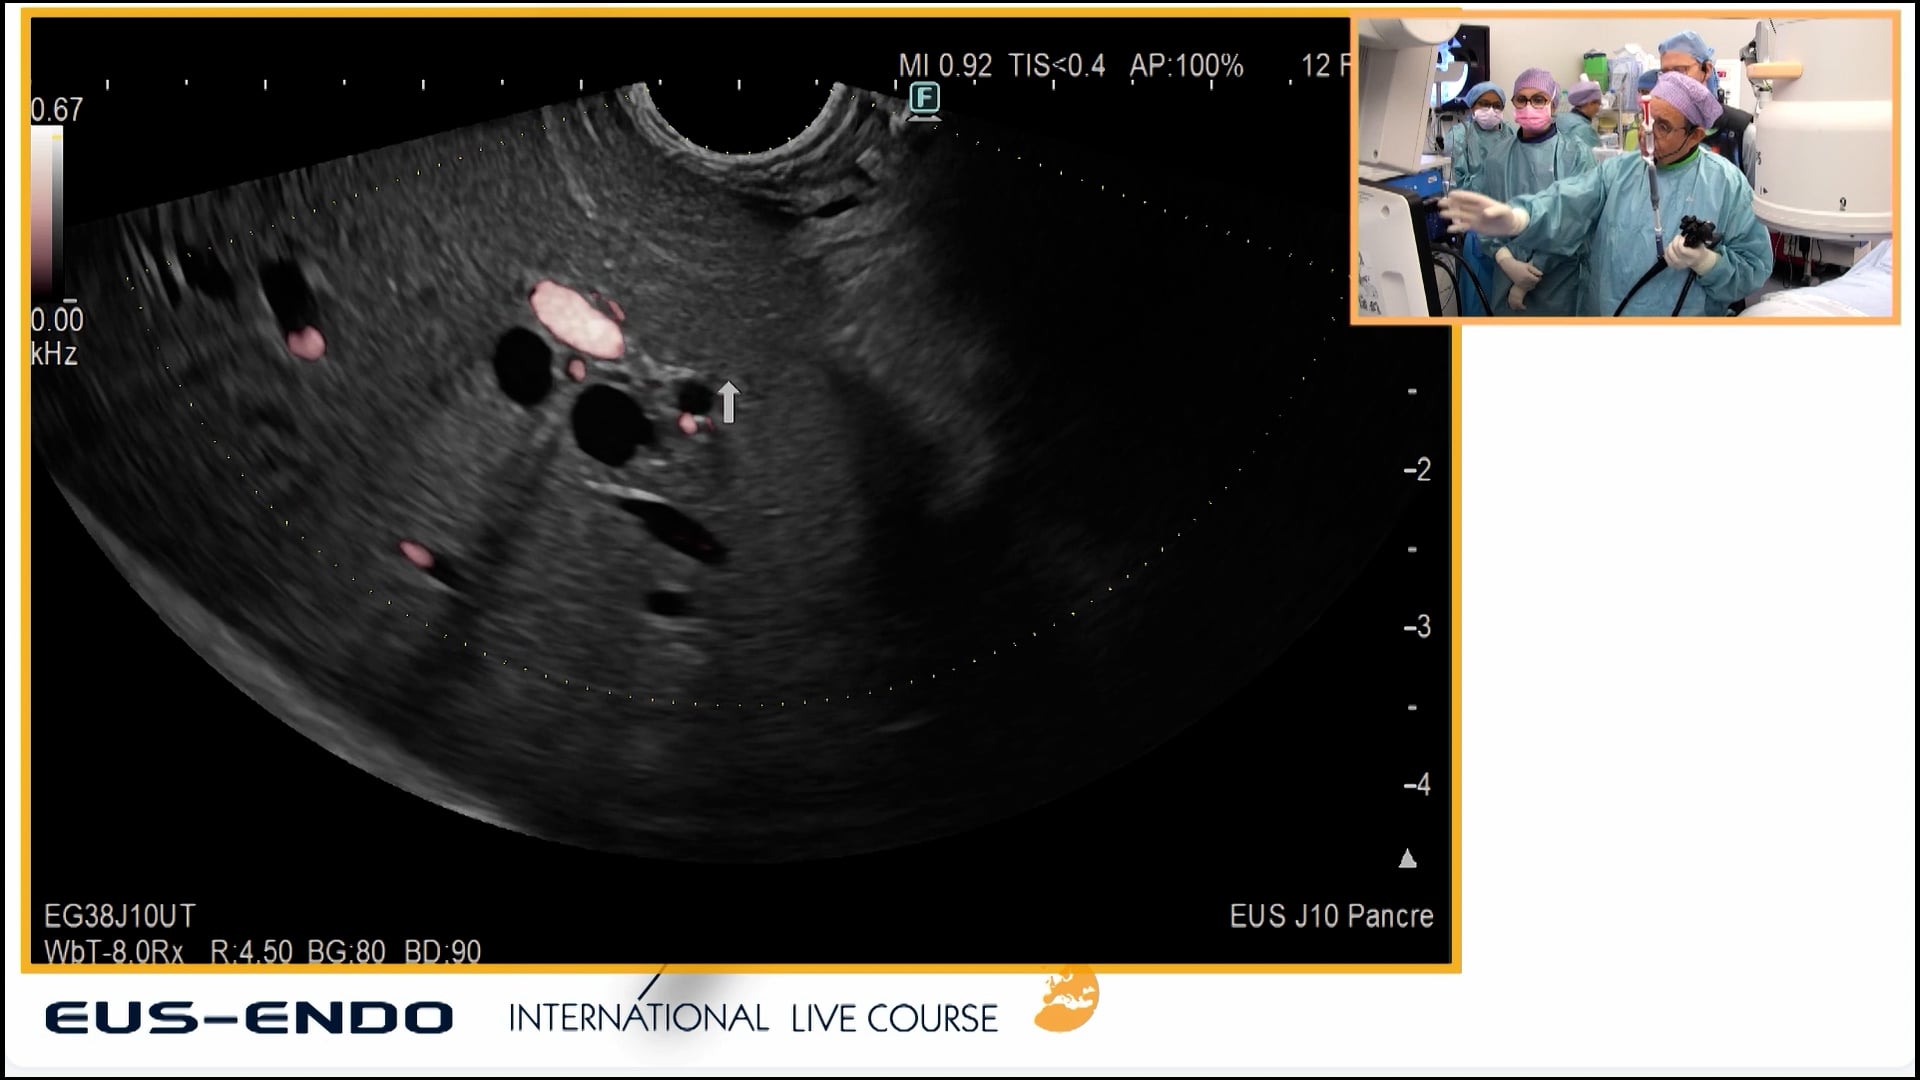Open the operating room video thumbnail
The height and width of the screenshot is (1080, 1920).
(x=1625, y=167)
